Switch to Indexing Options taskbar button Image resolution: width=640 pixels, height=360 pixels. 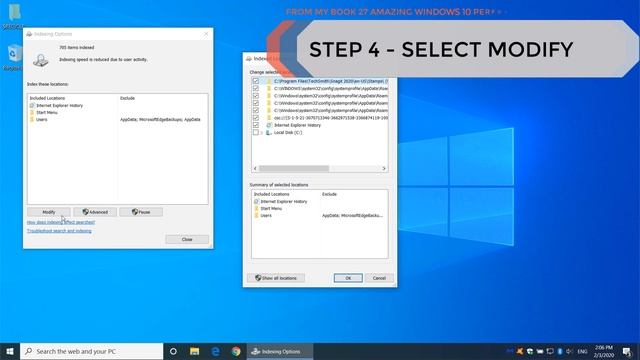(280, 351)
